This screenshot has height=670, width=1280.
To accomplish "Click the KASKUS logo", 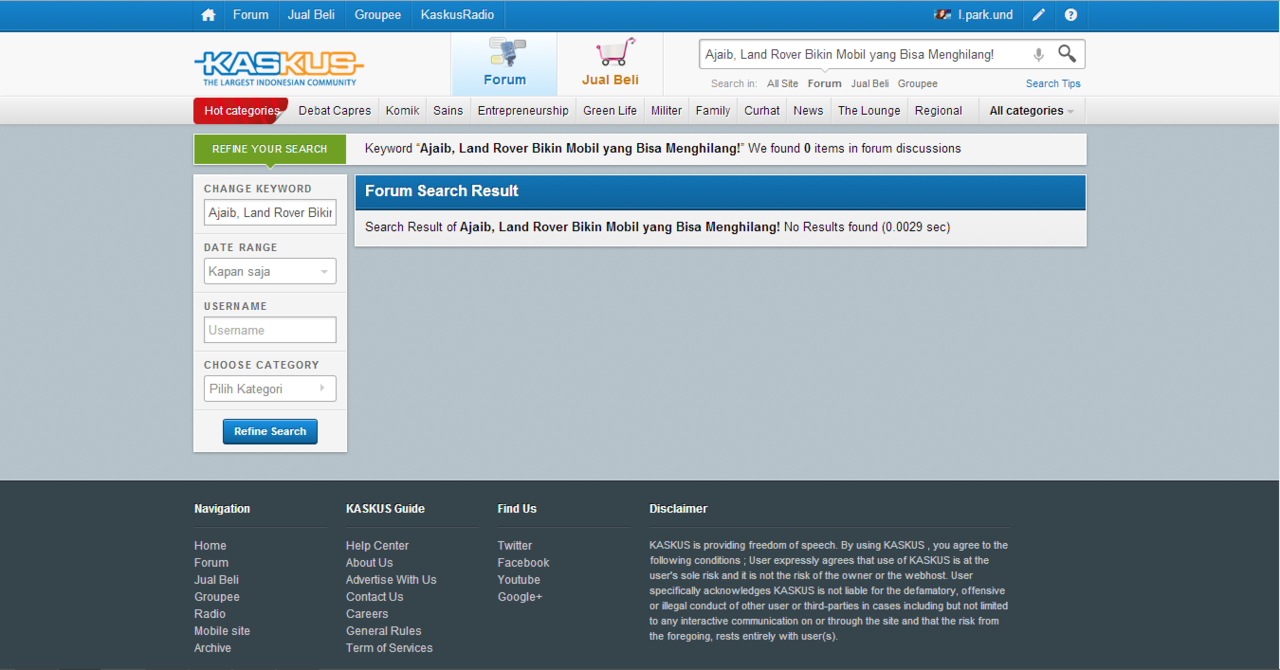I will (279, 68).
